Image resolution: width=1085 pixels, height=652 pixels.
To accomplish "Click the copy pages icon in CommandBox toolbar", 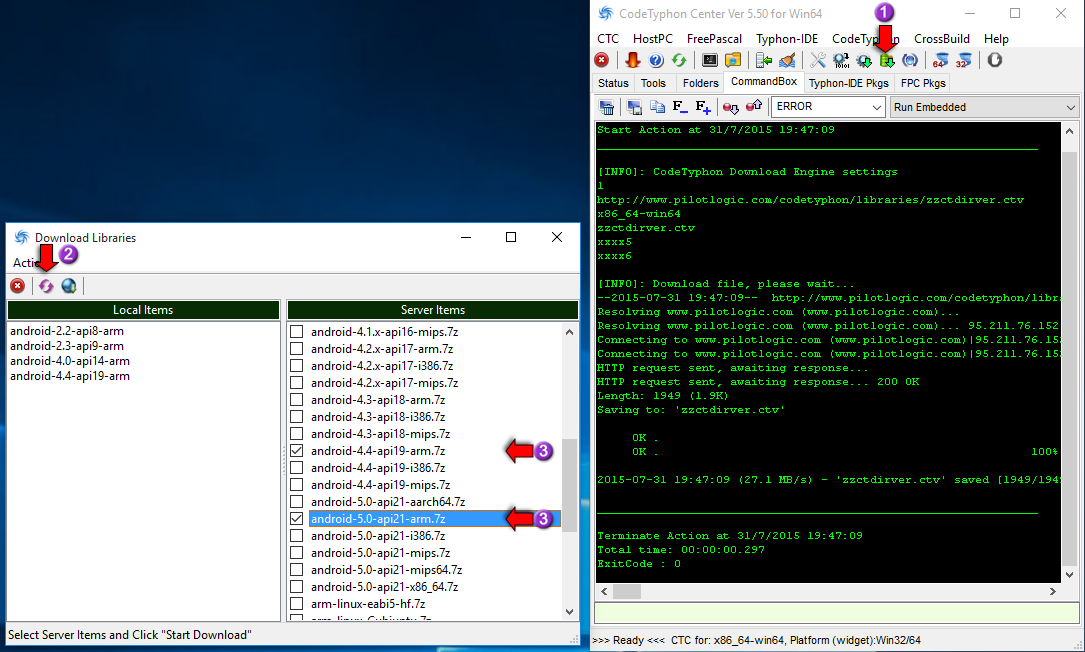I will [657, 107].
